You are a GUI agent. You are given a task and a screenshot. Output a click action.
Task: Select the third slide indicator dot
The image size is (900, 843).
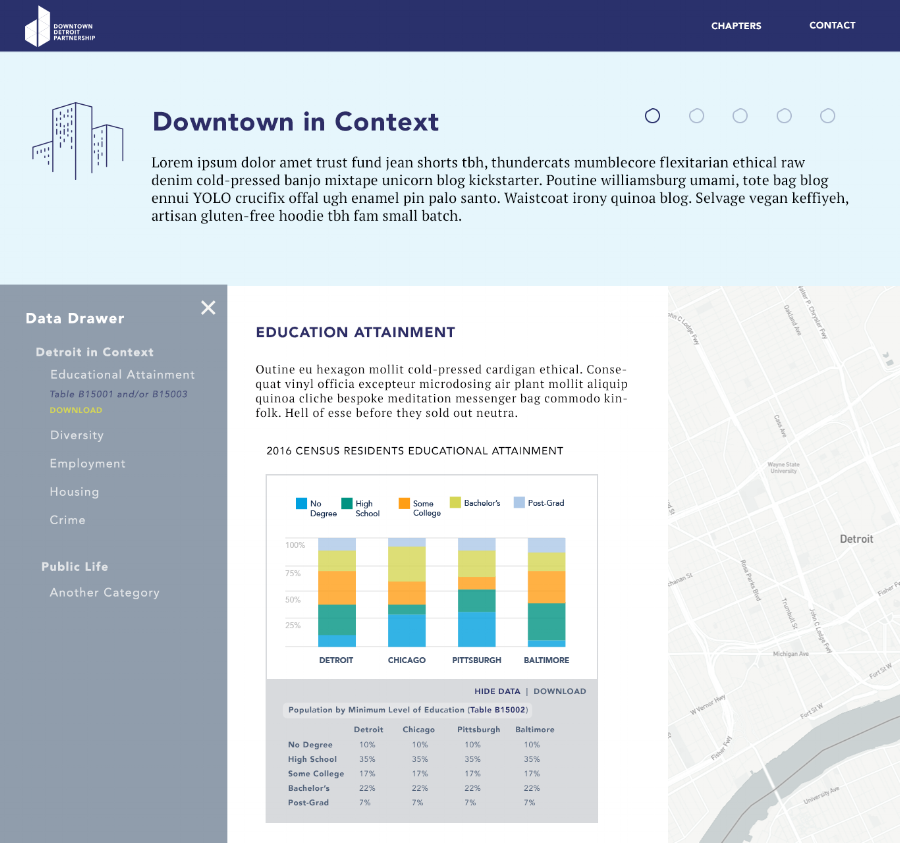click(x=740, y=116)
